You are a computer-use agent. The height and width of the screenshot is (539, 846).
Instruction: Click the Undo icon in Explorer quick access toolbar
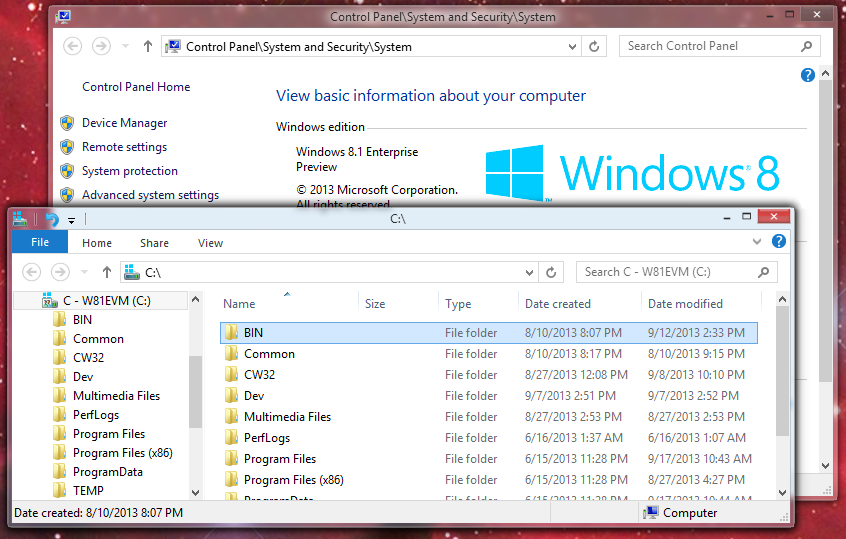tap(52, 220)
